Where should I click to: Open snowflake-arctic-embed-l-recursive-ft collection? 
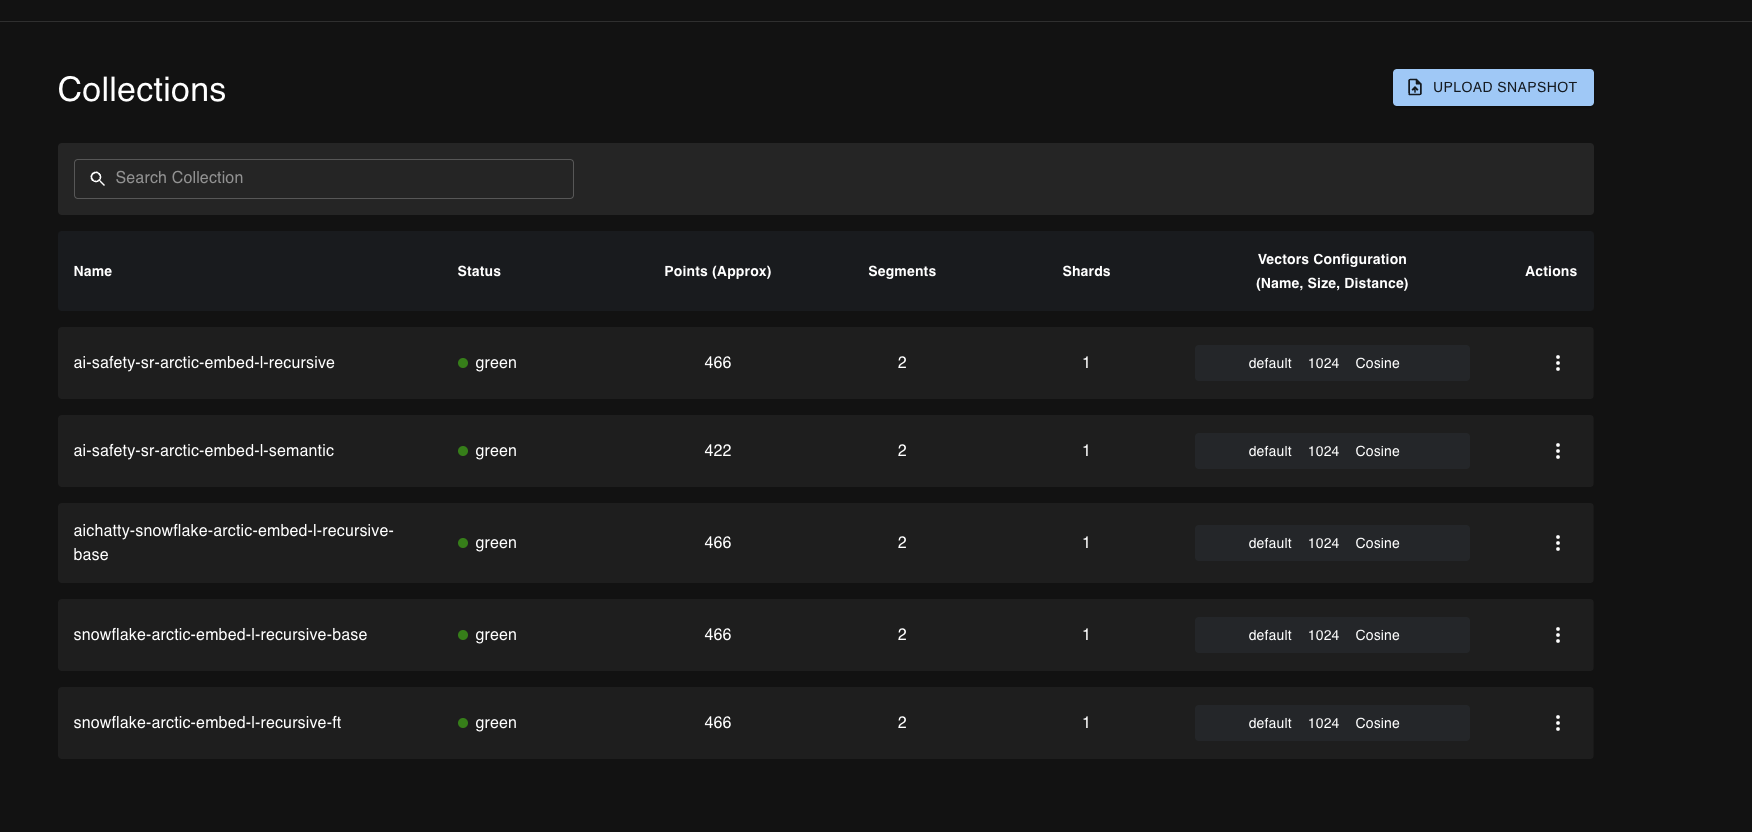(x=207, y=723)
